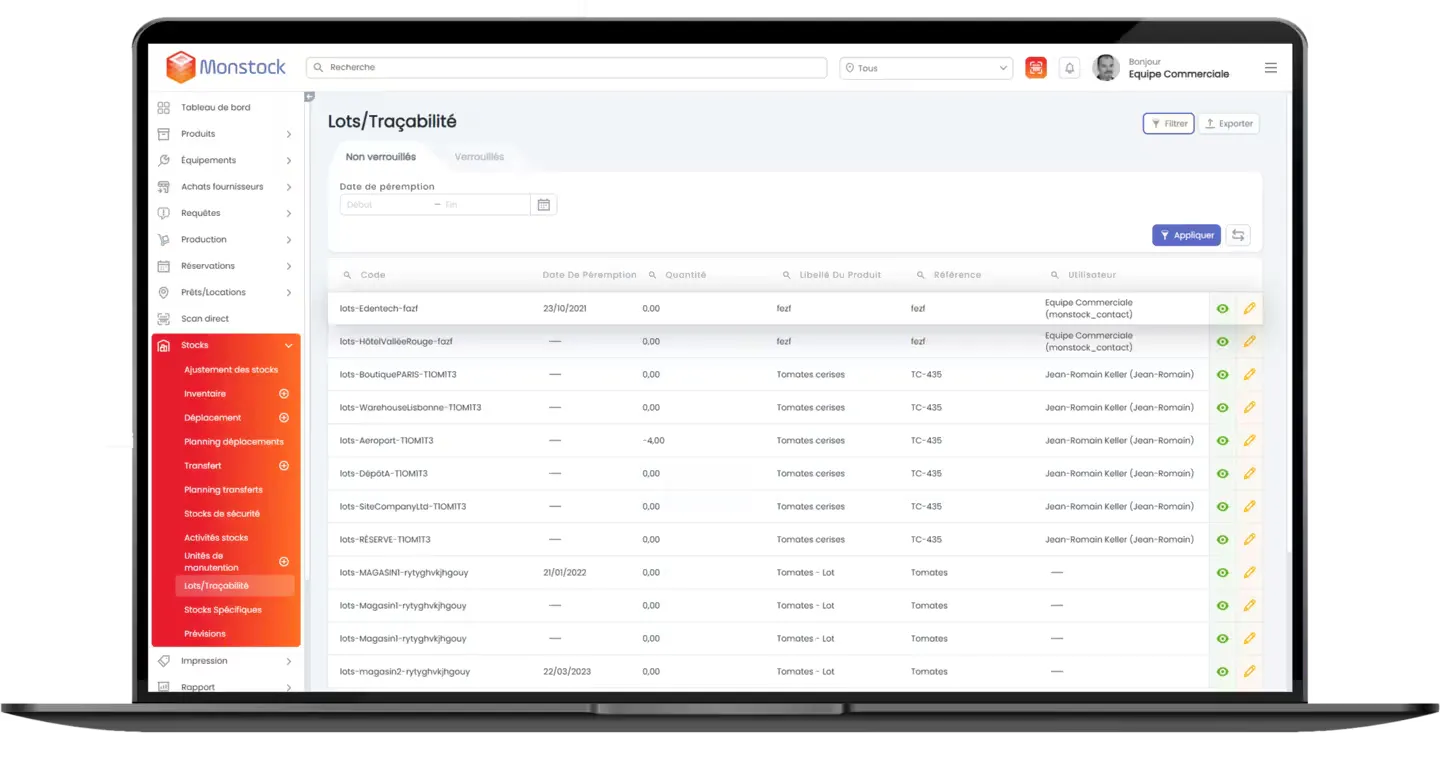Viewport: 1440px width, 758px height.
Task: Click the Exporter button
Action: point(1229,124)
